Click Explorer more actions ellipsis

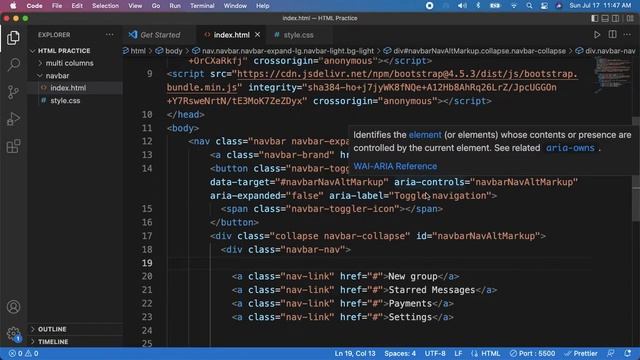pos(109,35)
